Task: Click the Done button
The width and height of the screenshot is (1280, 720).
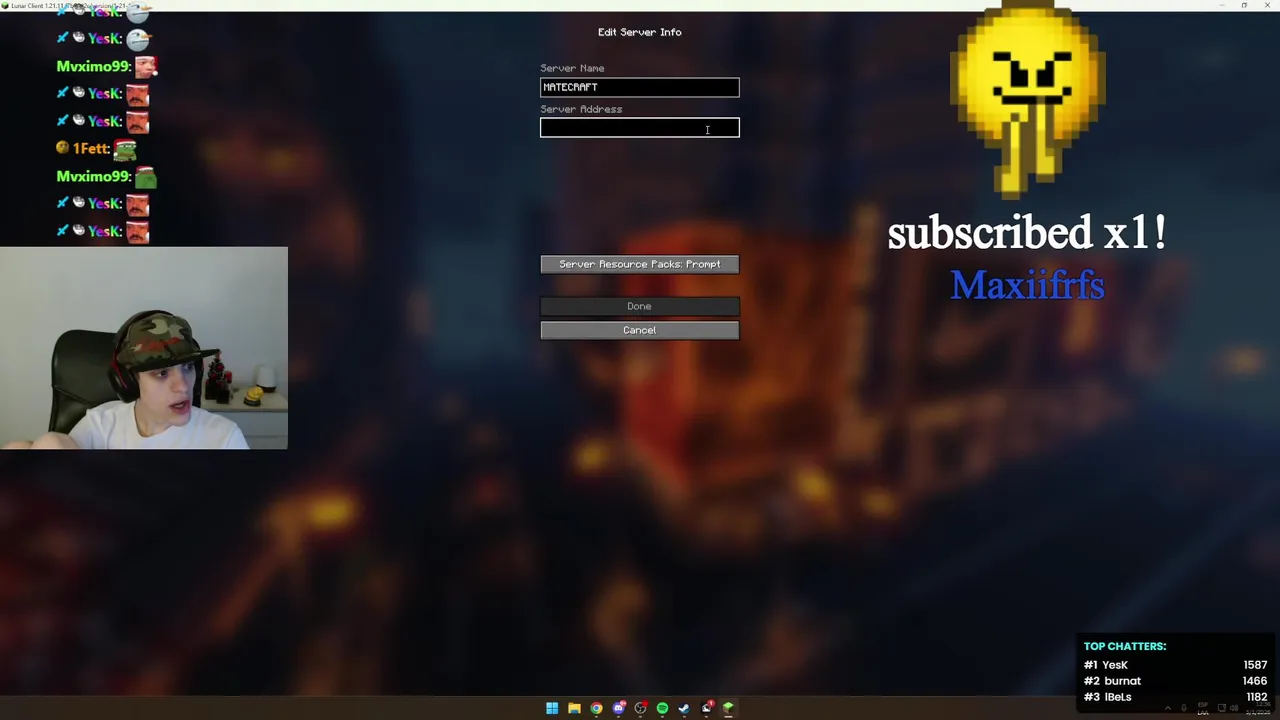Action: (640, 306)
